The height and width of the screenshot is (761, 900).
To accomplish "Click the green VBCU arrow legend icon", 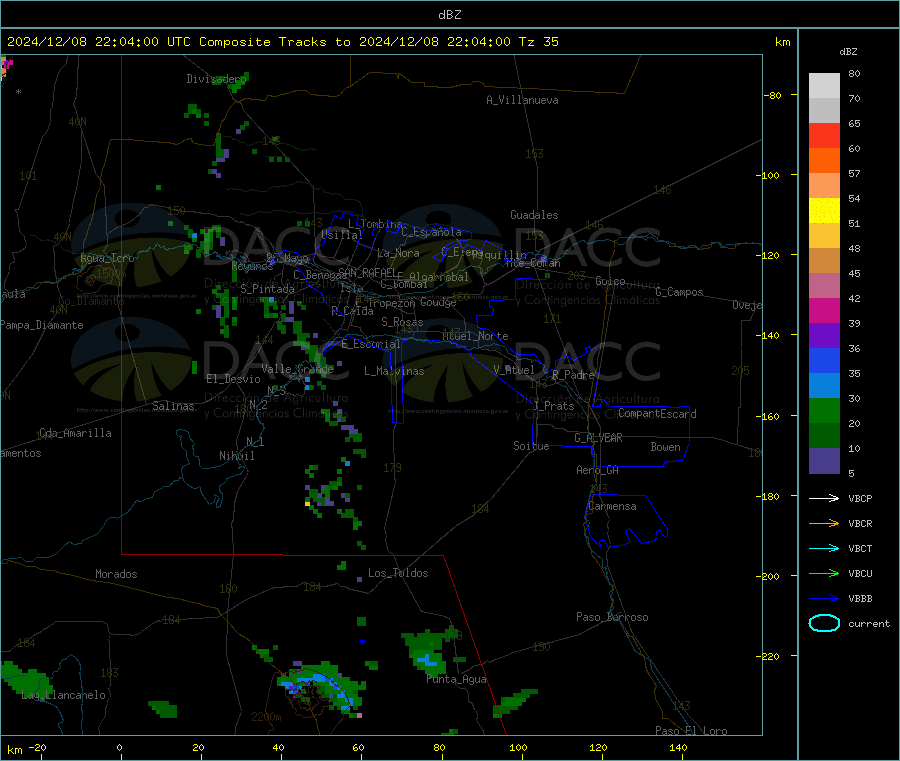I will pos(824,573).
